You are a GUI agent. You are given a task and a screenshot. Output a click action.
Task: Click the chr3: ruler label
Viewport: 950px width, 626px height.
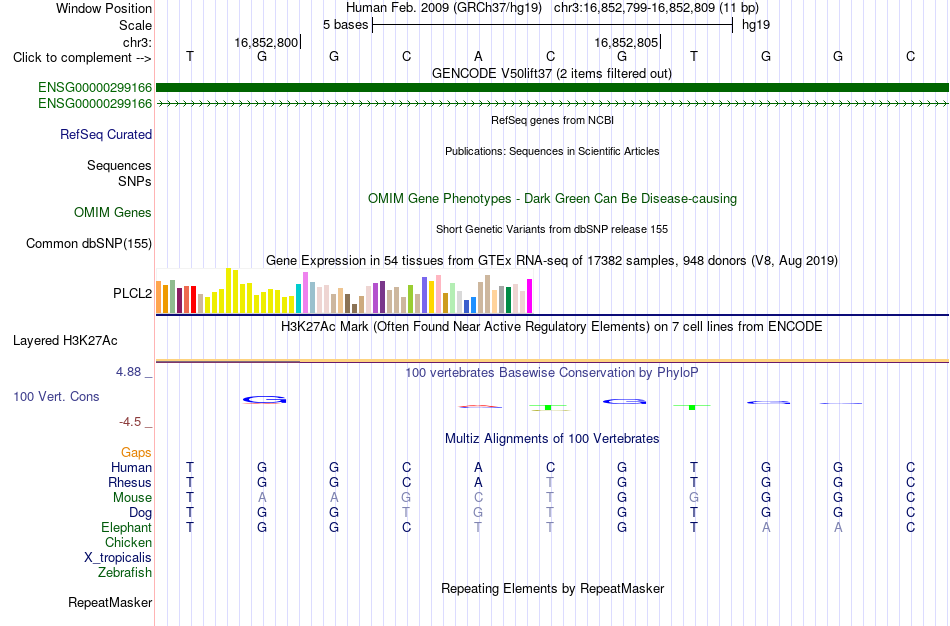point(137,42)
